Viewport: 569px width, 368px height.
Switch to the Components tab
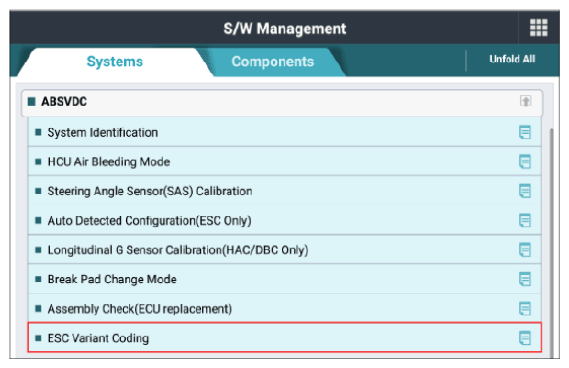tap(273, 62)
